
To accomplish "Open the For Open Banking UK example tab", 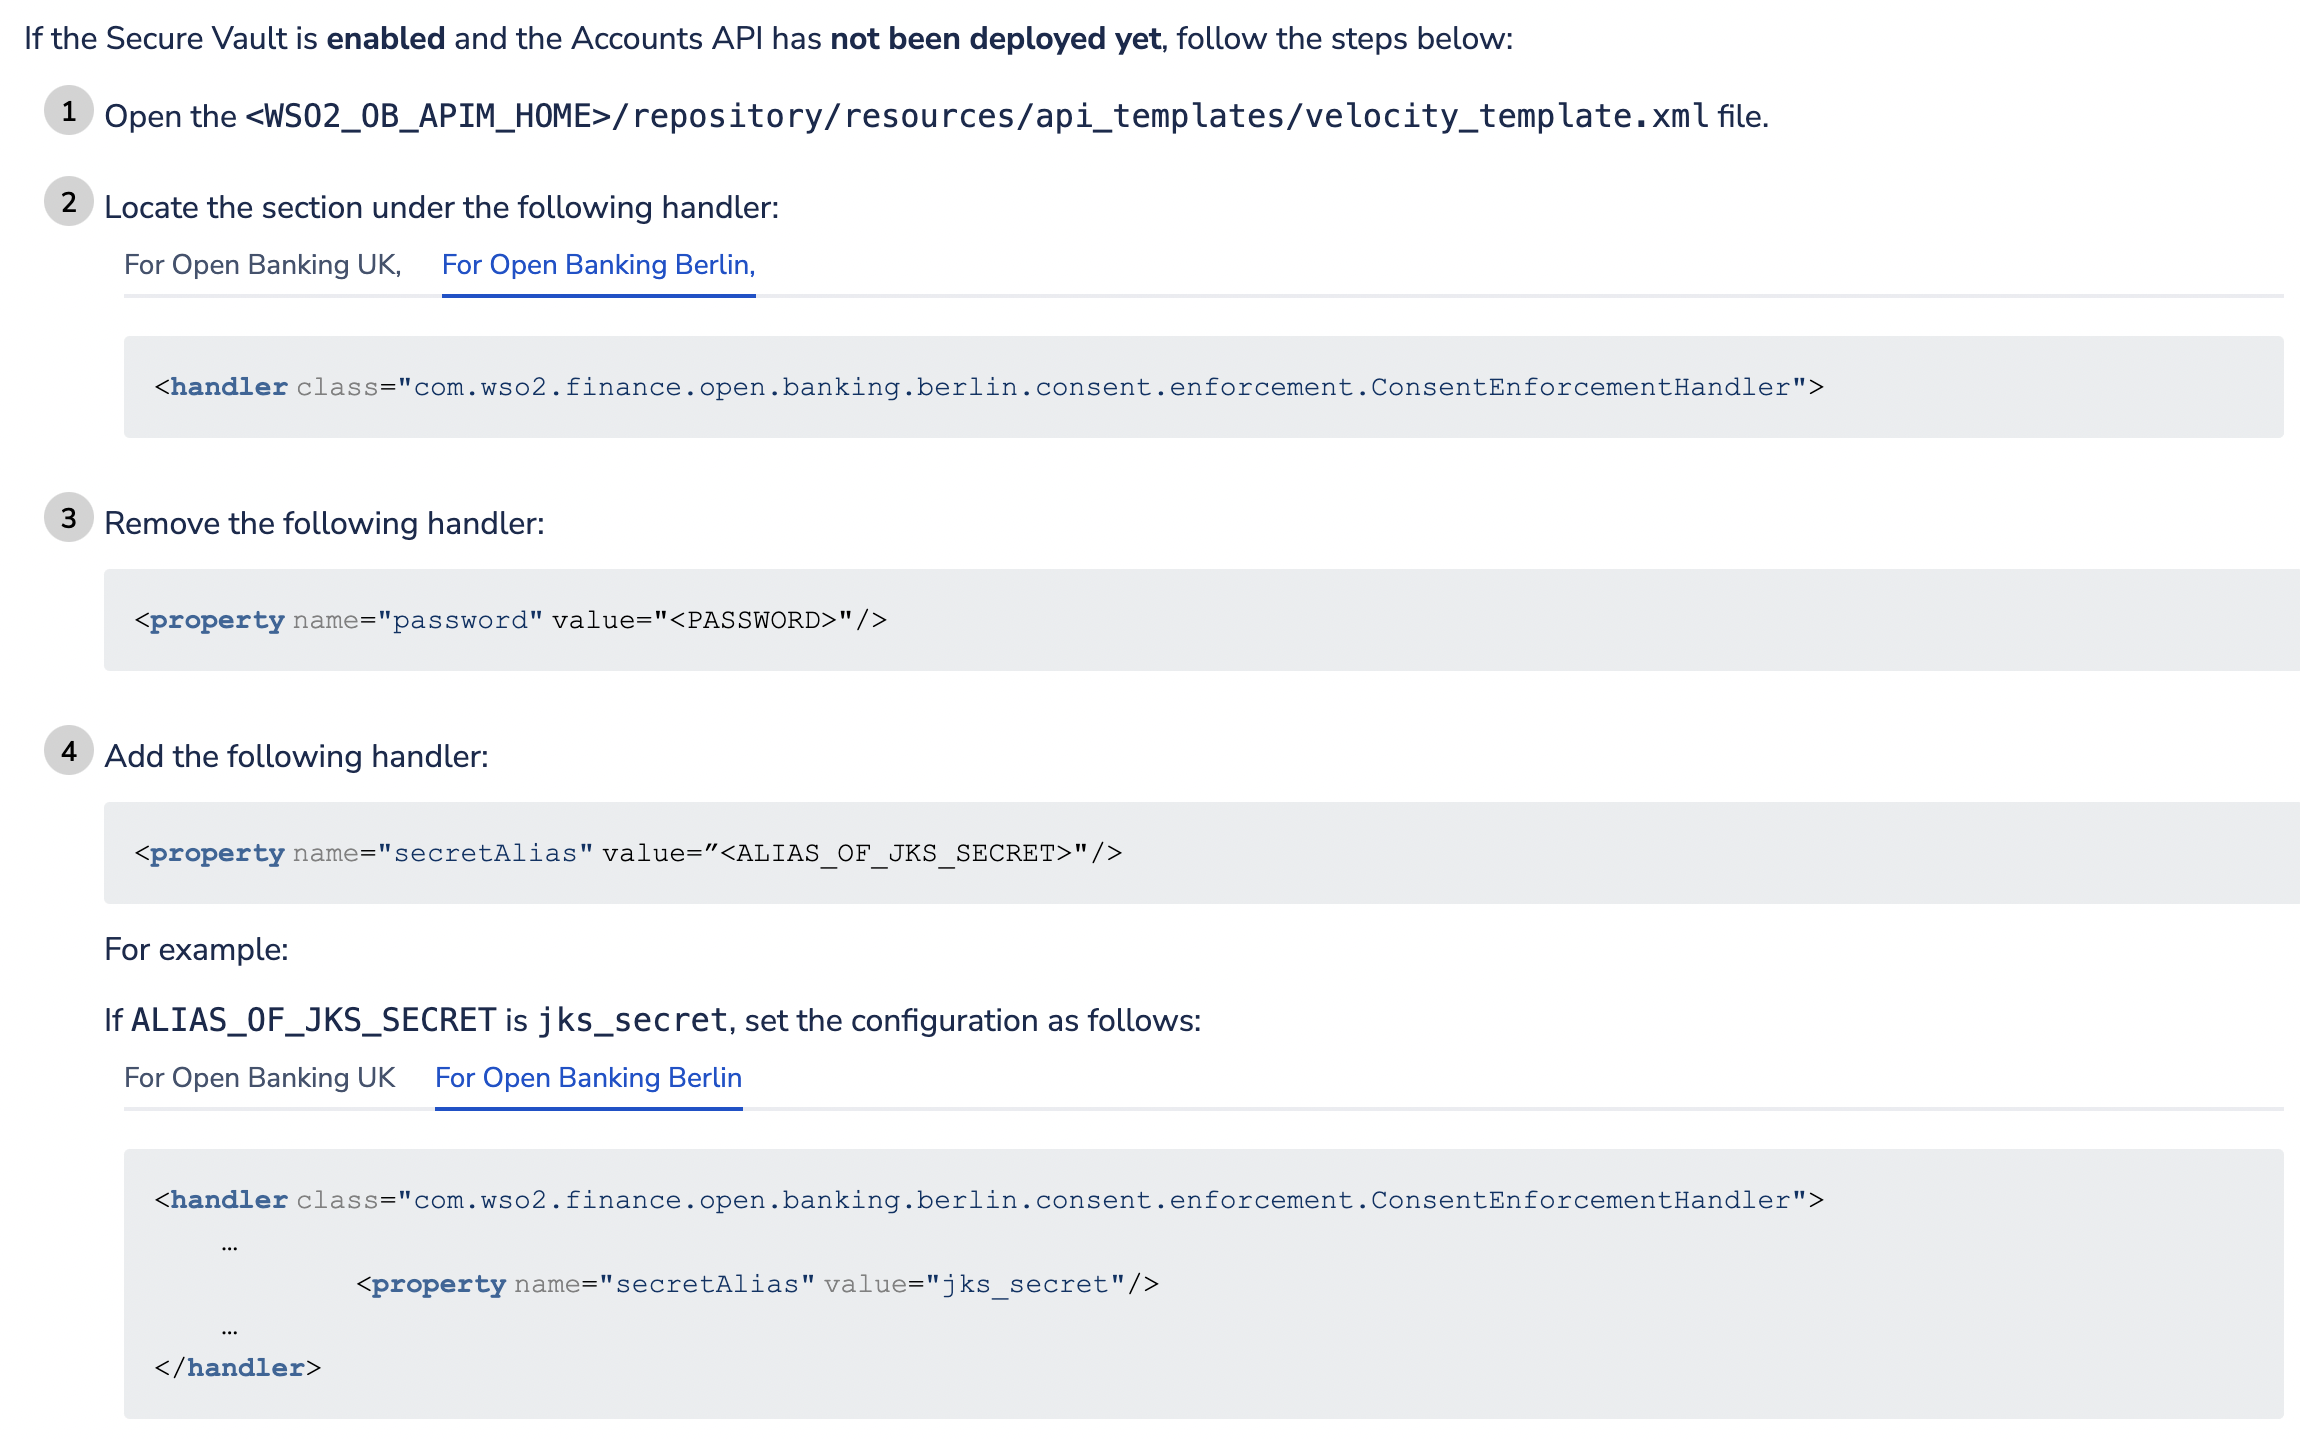I will [x=260, y=1077].
